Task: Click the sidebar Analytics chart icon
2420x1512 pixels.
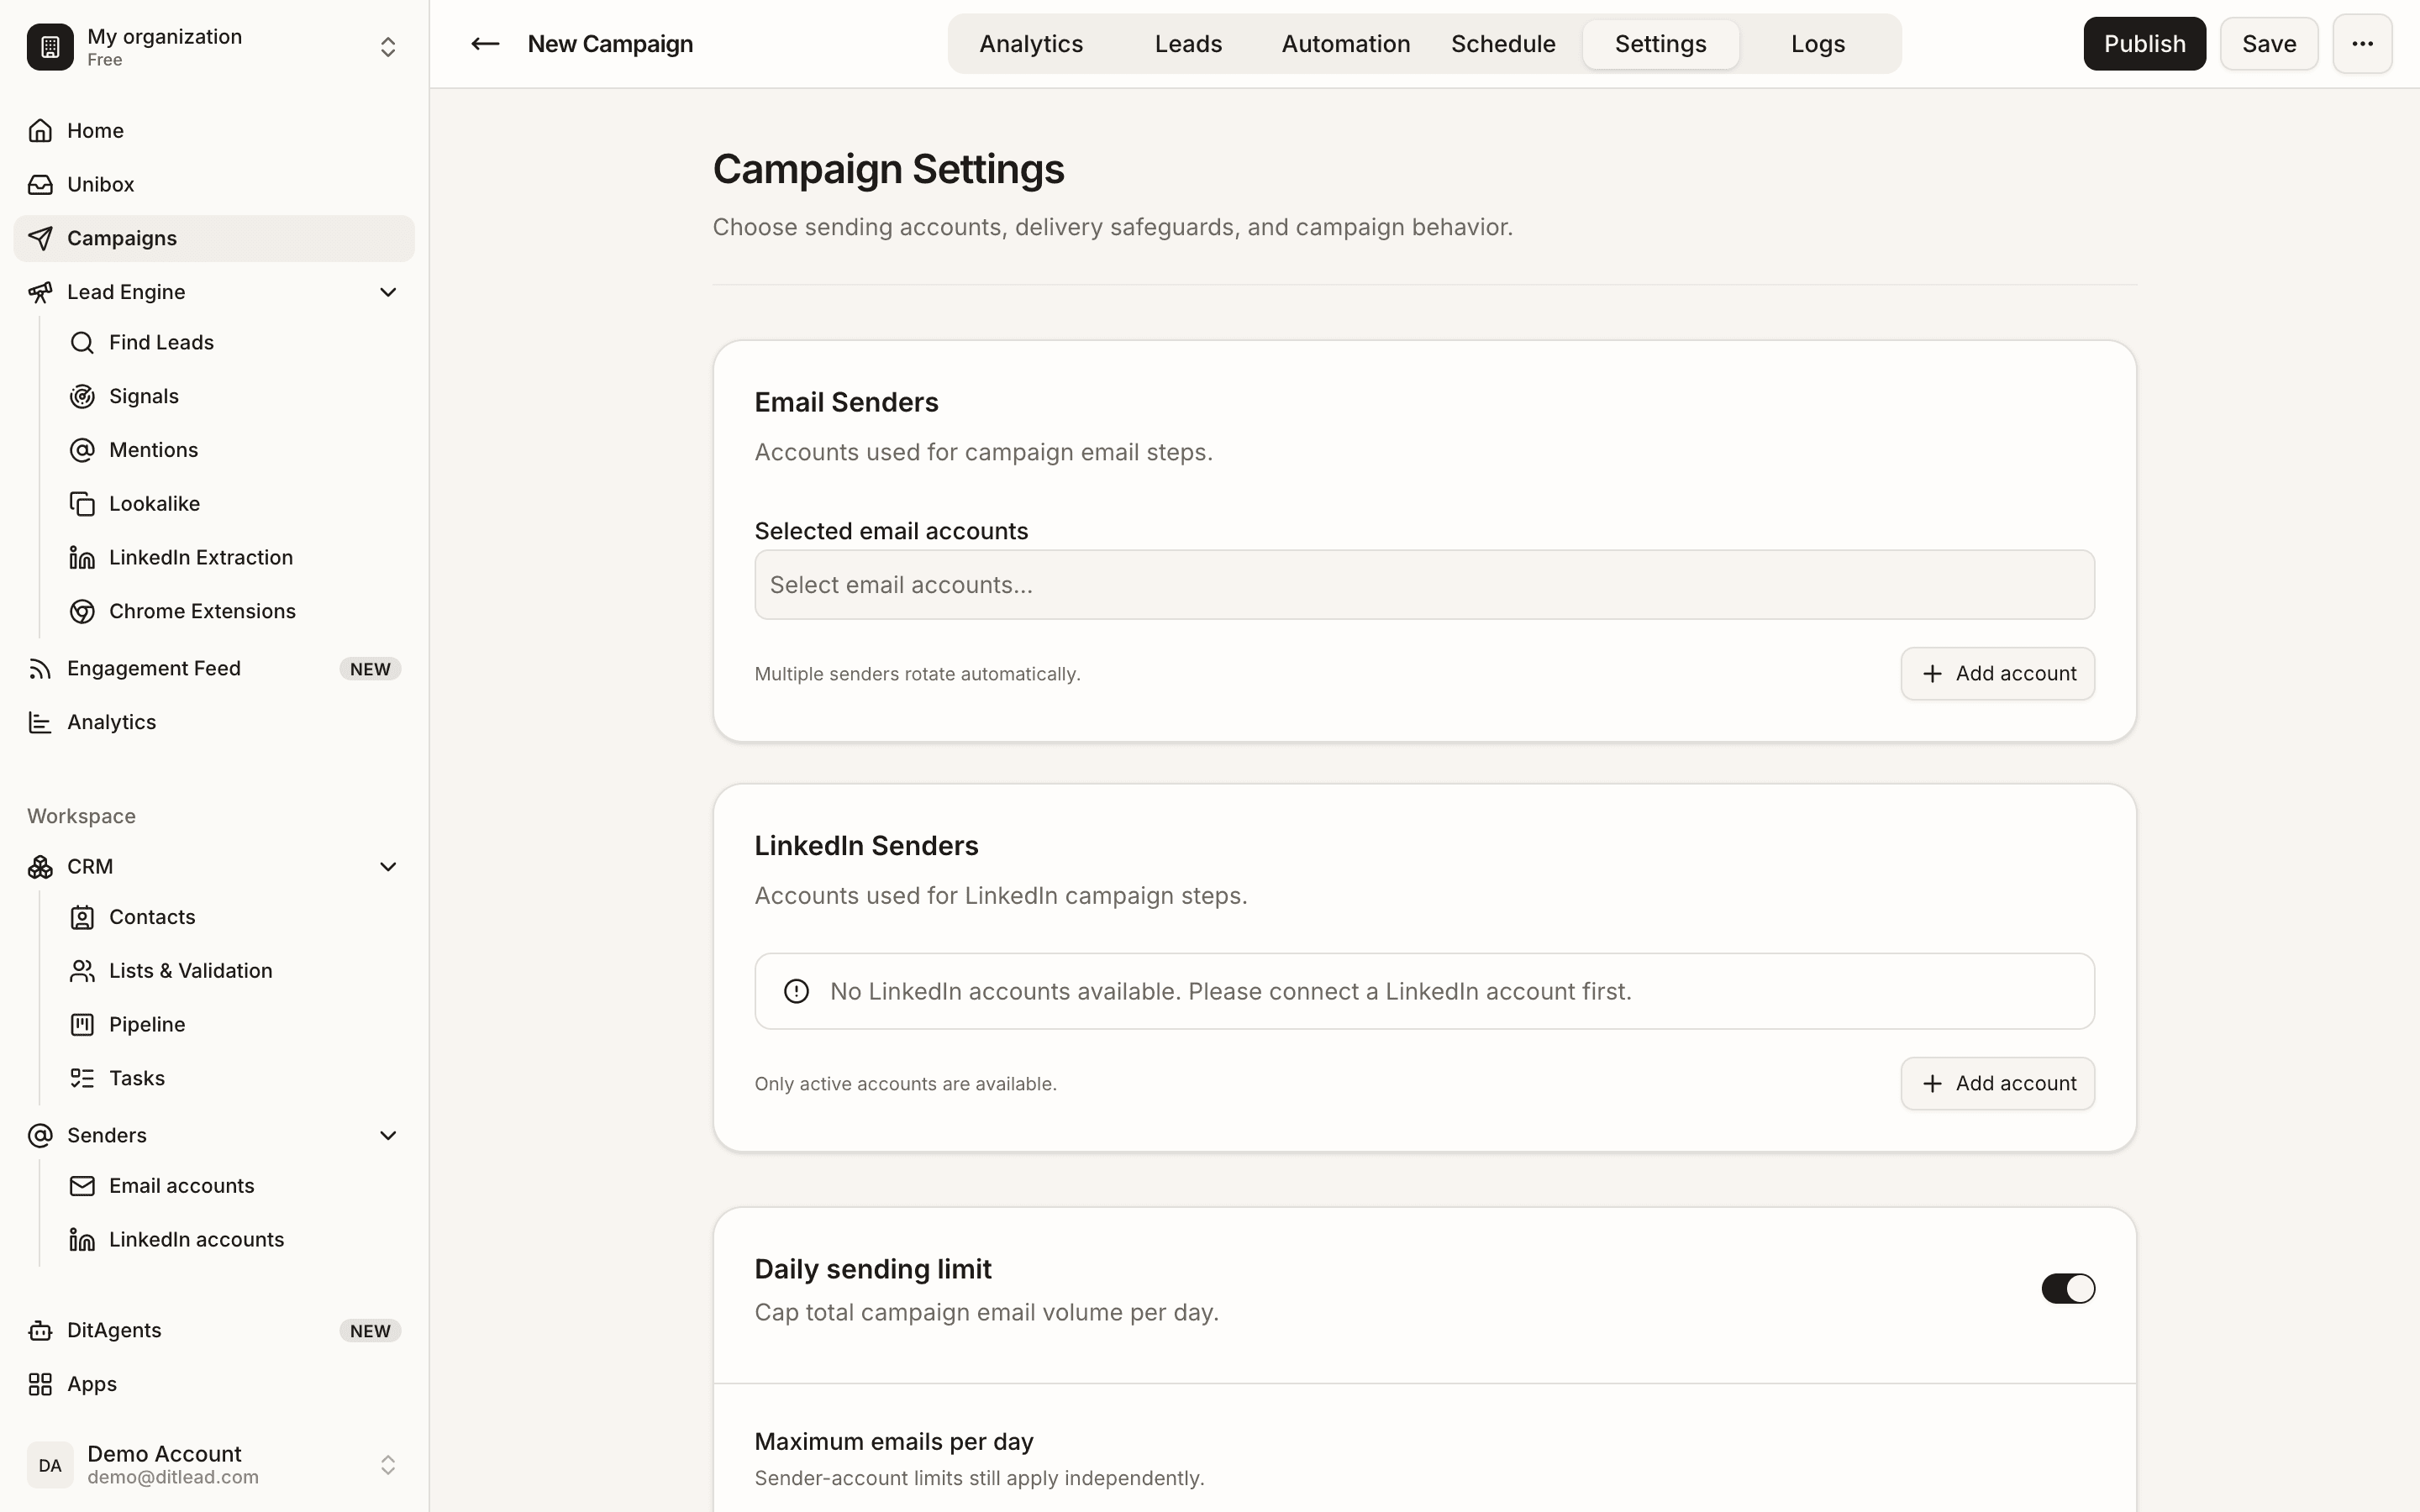Action: tap(40, 722)
